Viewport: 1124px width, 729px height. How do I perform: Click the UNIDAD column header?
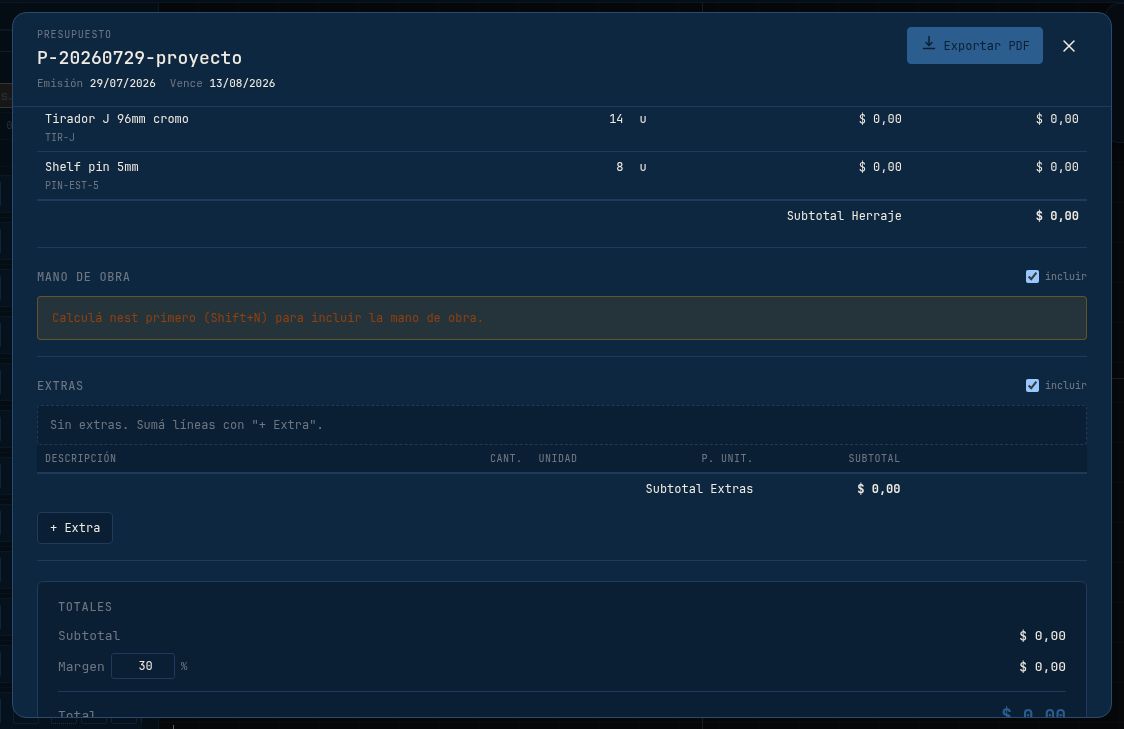[x=558, y=459]
